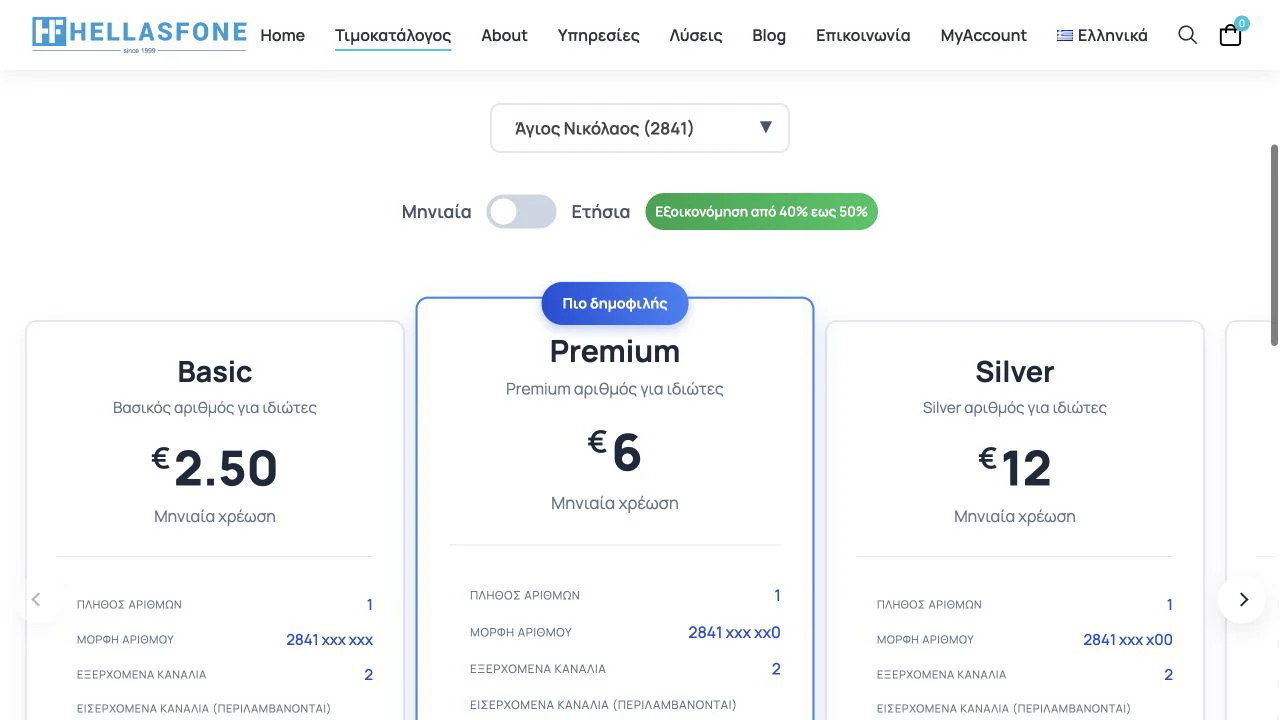Click Premium number format 2841 xxx xx0

[734, 632]
